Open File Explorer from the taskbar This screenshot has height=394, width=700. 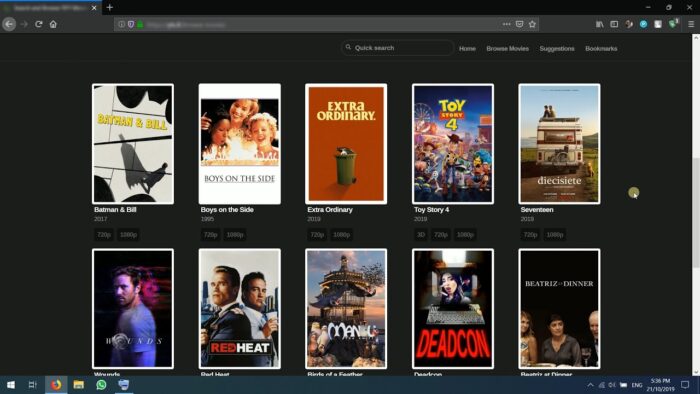click(79, 384)
